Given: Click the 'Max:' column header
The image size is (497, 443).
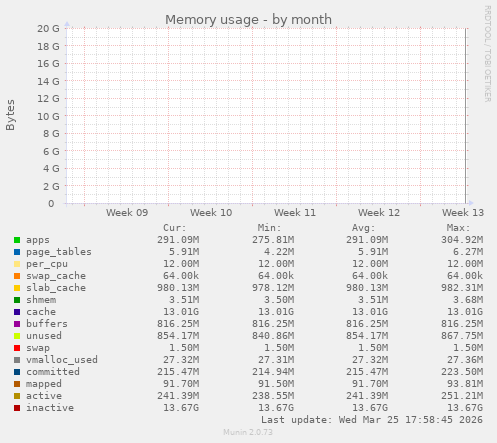Looking at the screenshot, I should point(458,228).
